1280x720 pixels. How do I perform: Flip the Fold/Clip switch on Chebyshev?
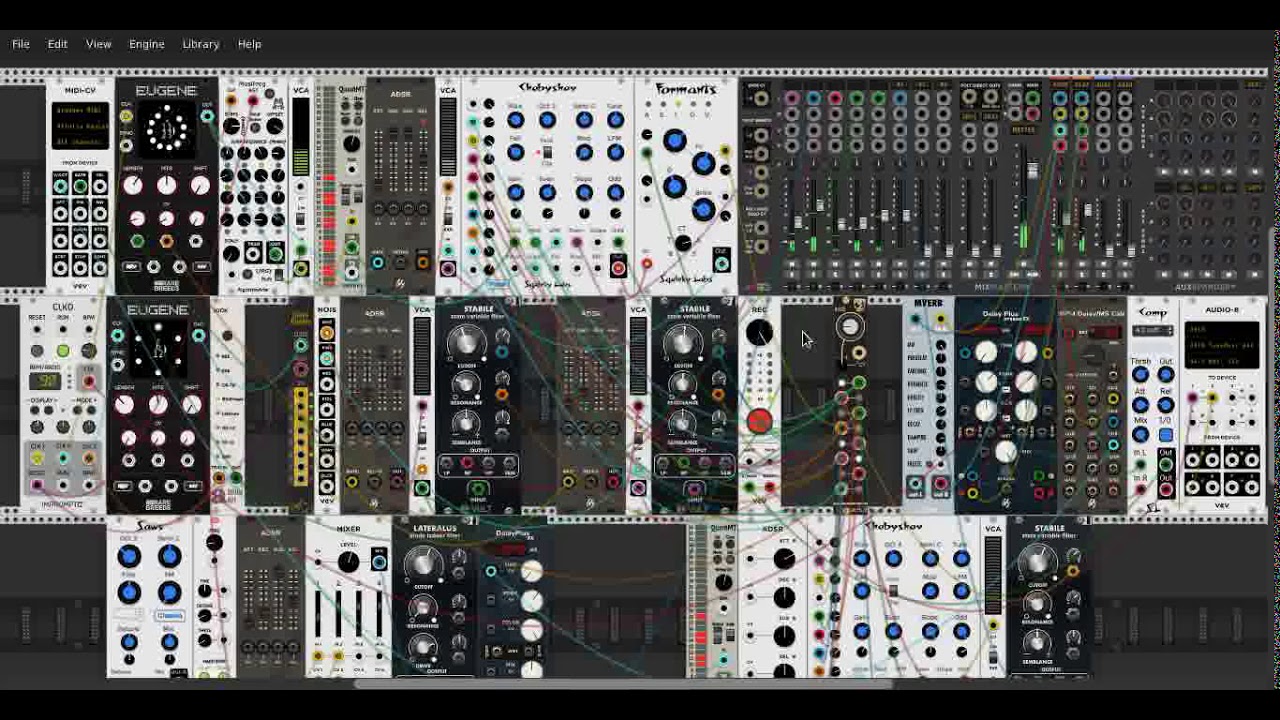[x=547, y=153]
